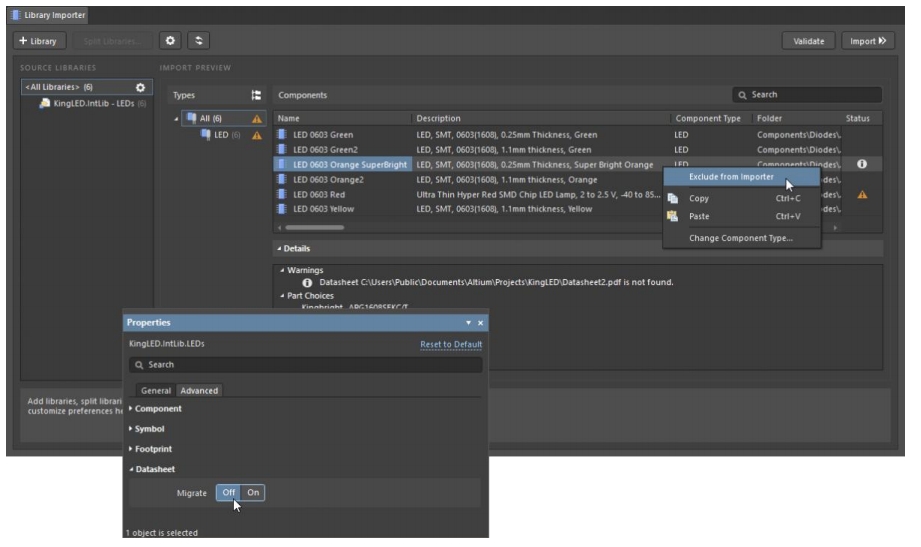921x547 pixels.
Task: Choose Copy from the context menu
Action: [741, 199]
